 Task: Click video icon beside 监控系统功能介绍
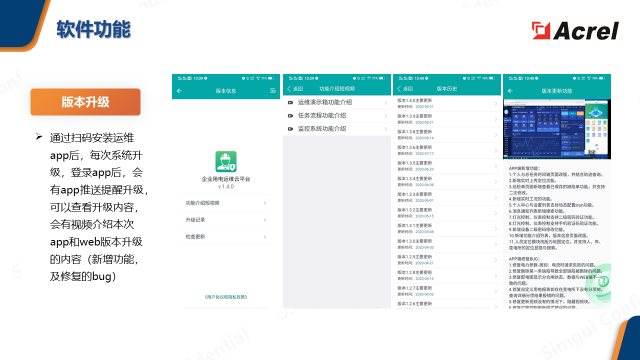click(x=291, y=129)
